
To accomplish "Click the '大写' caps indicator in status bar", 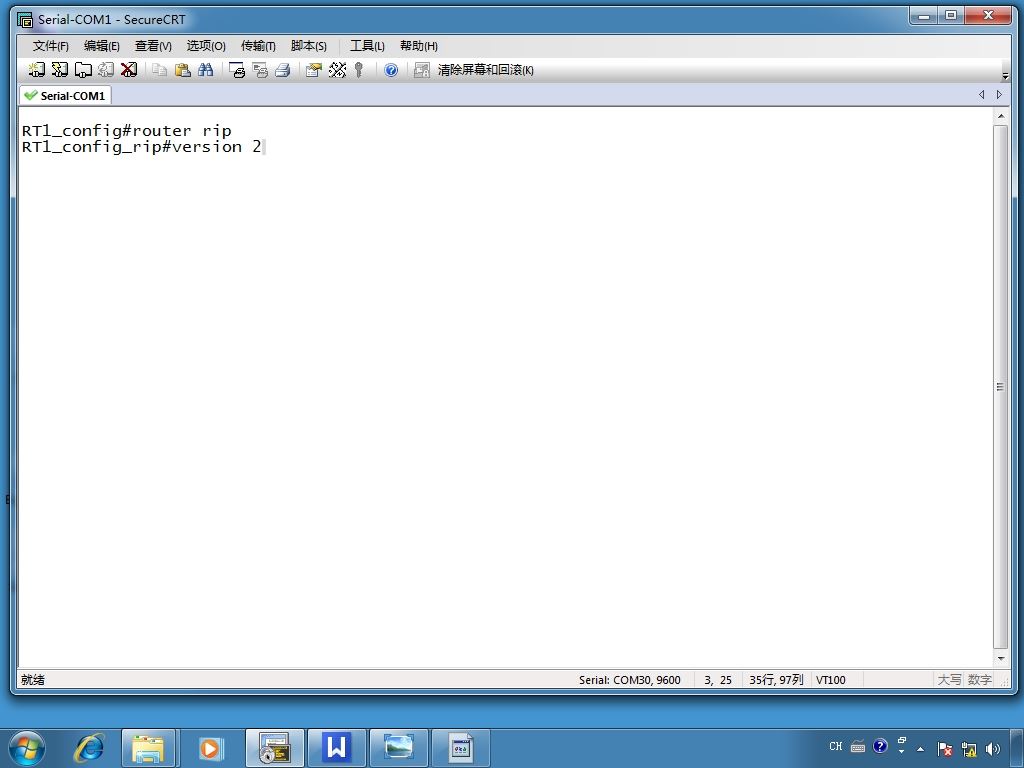I will [x=950, y=680].
